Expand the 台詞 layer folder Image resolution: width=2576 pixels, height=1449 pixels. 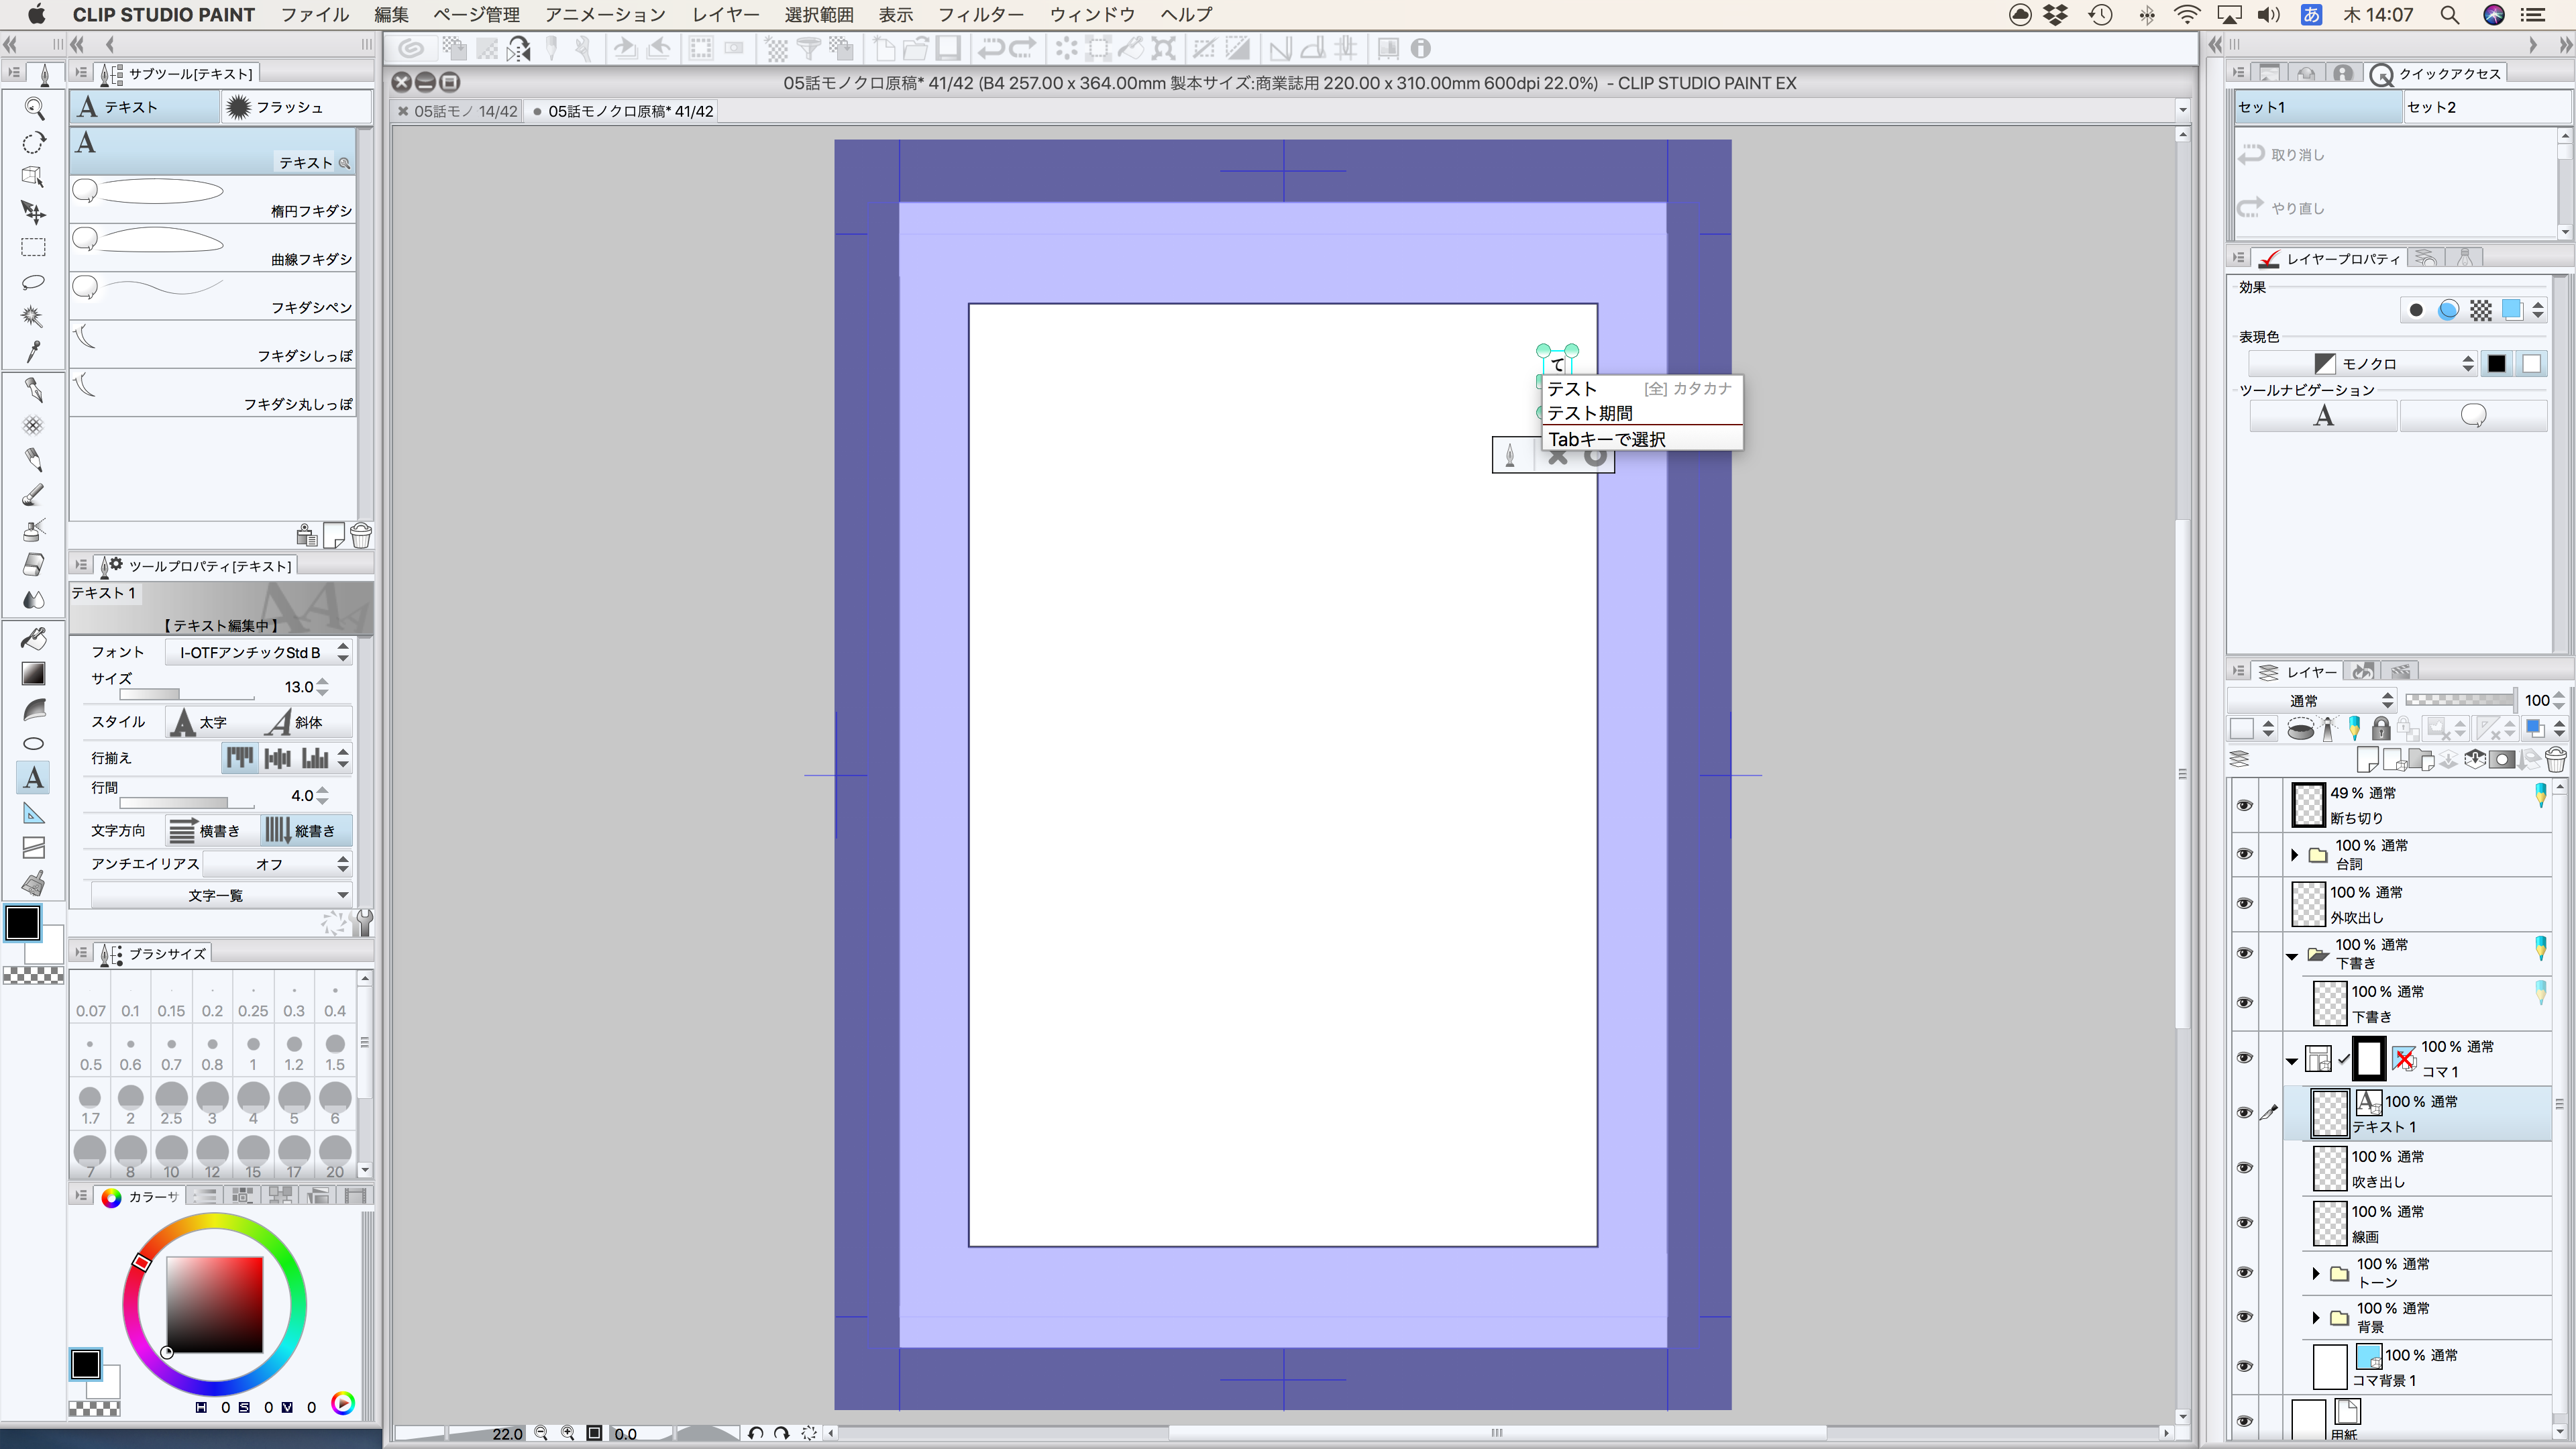tap(2295, 854)
